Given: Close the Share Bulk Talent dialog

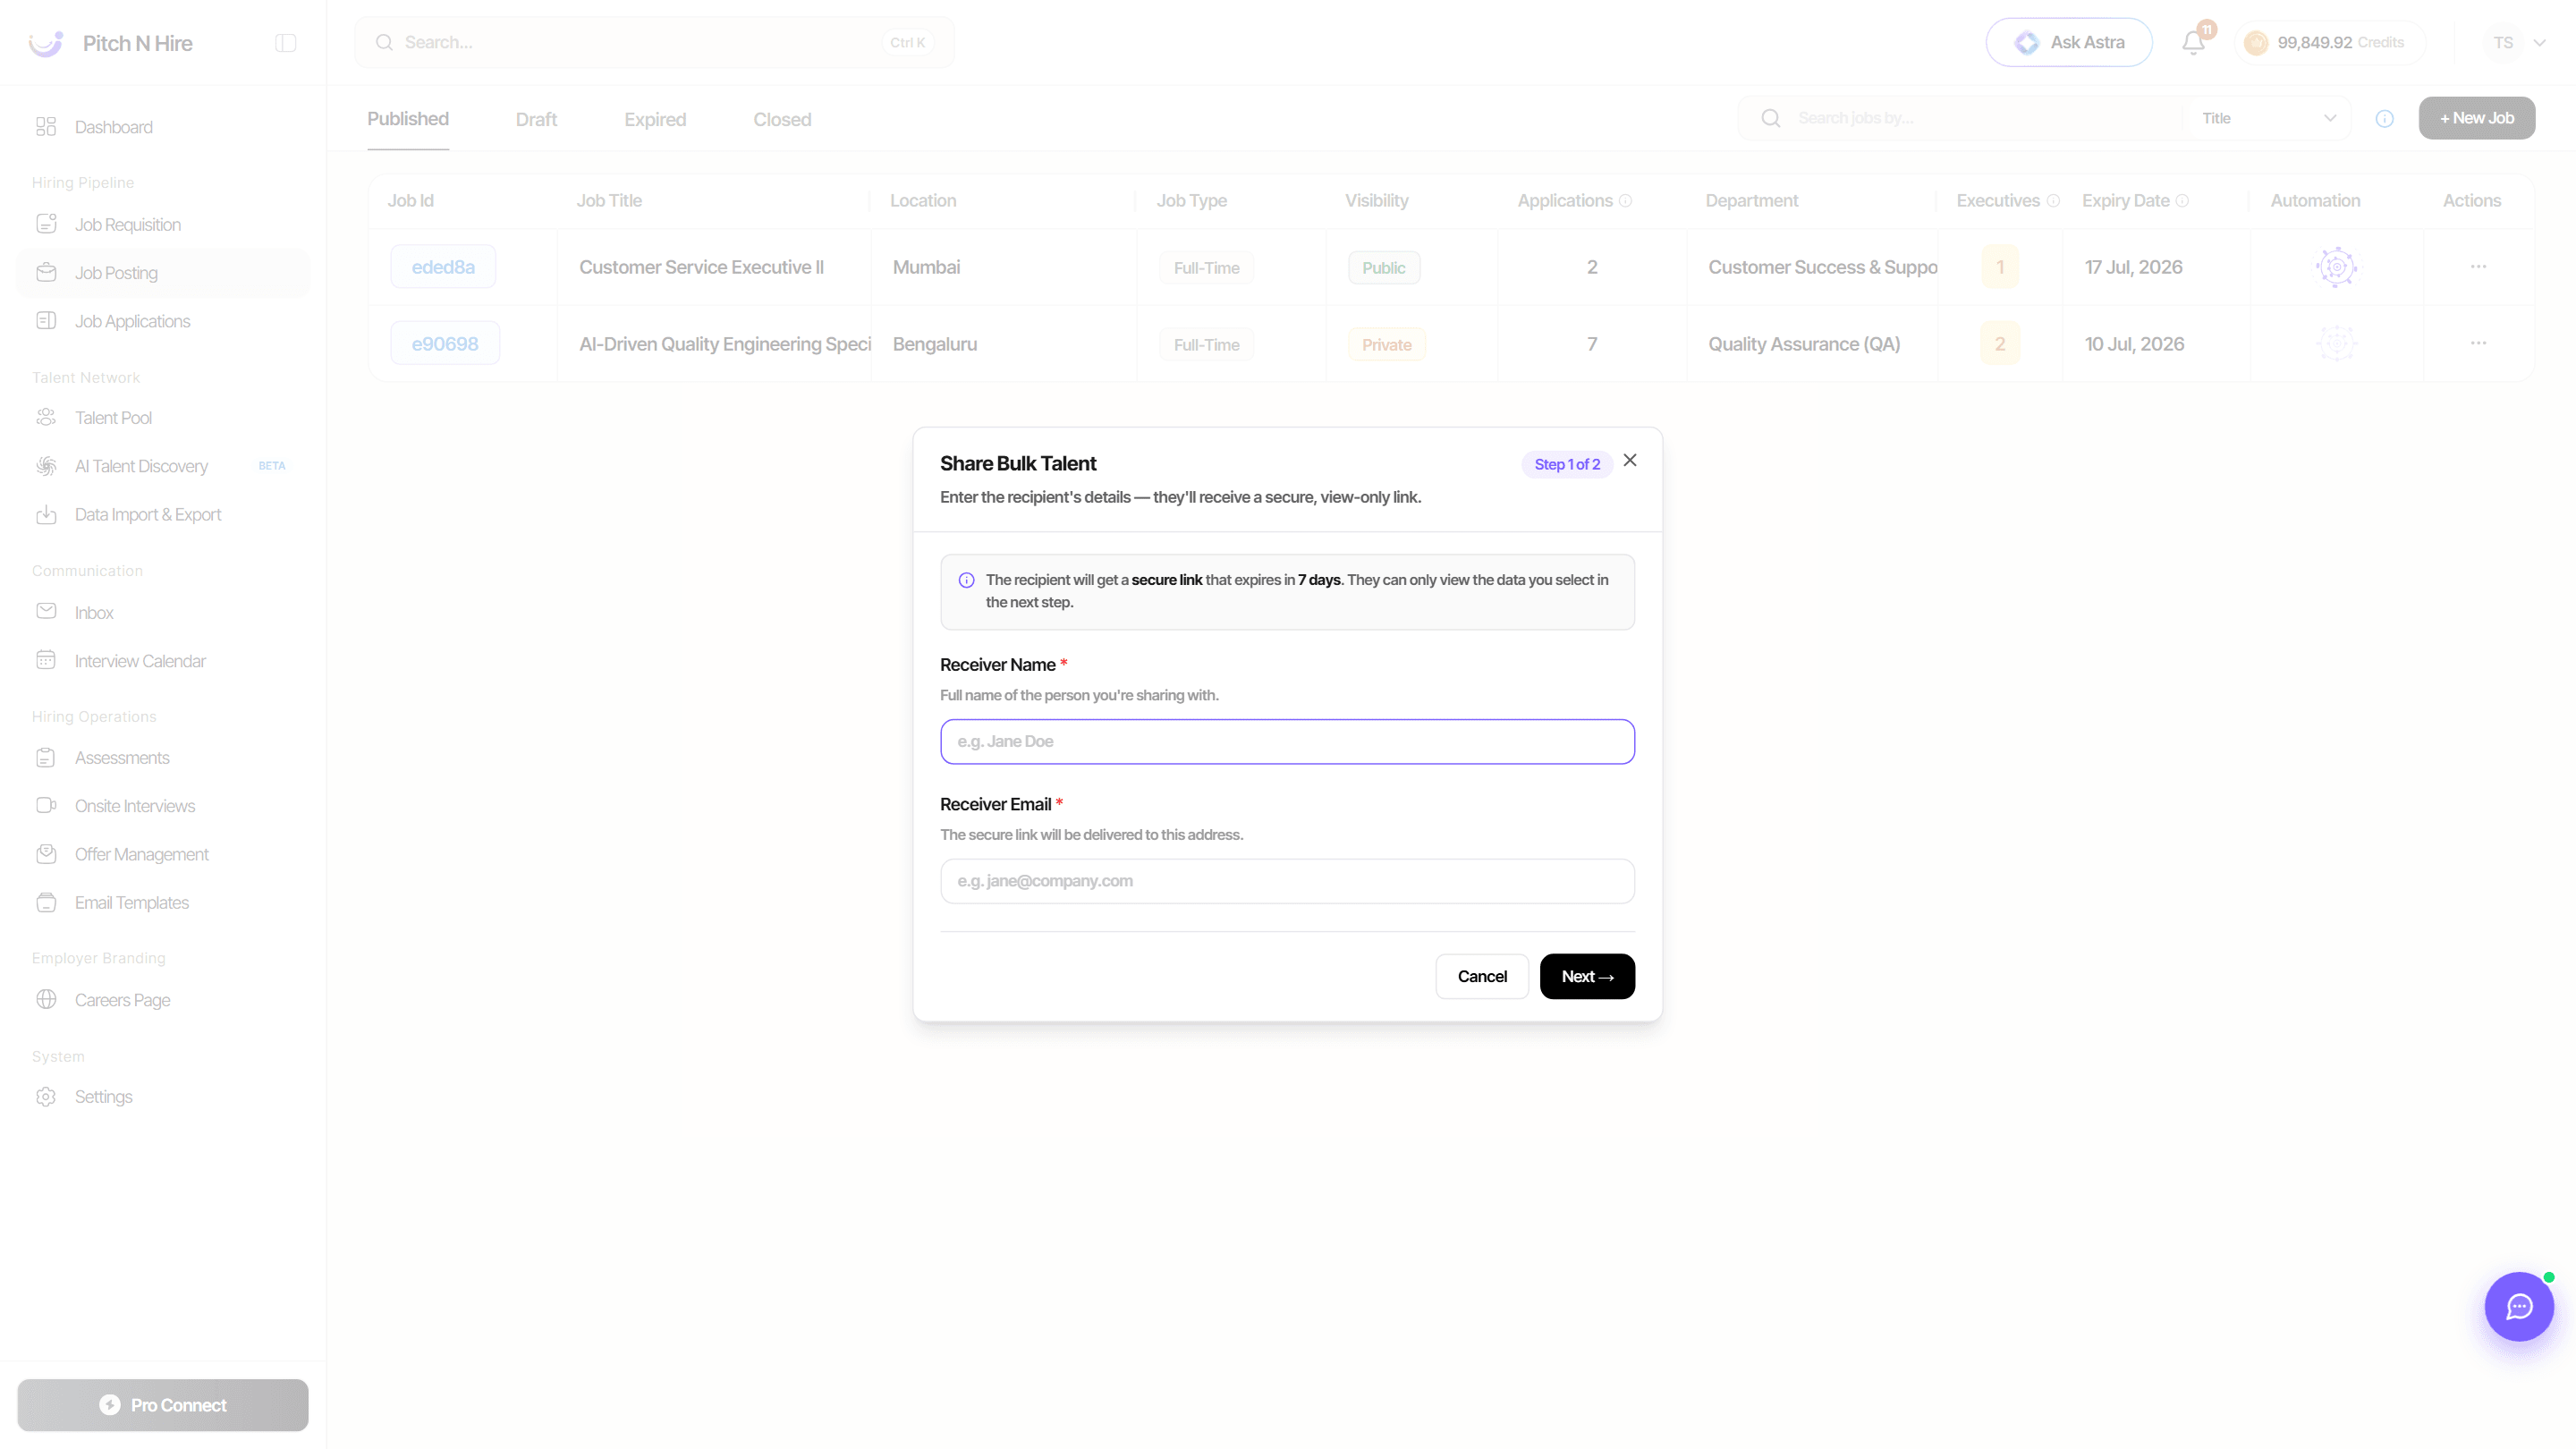Looking at the screenshot, I should (x=1630, y=460).
